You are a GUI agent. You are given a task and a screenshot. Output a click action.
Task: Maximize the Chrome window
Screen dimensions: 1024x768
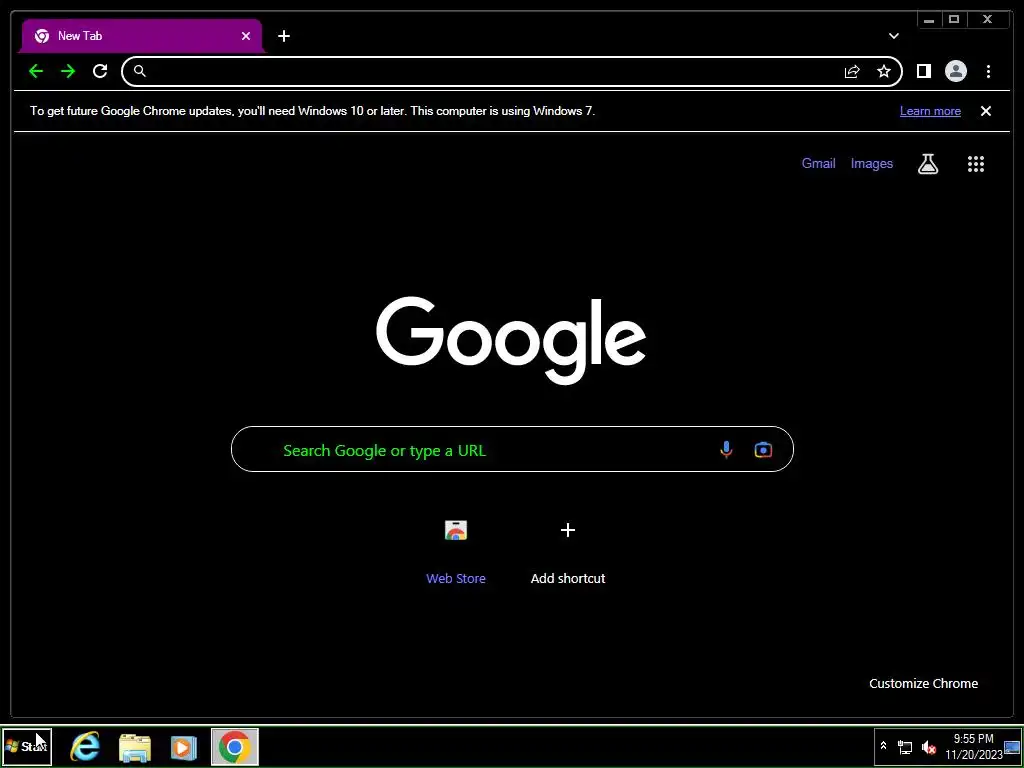tap(954, 20)
